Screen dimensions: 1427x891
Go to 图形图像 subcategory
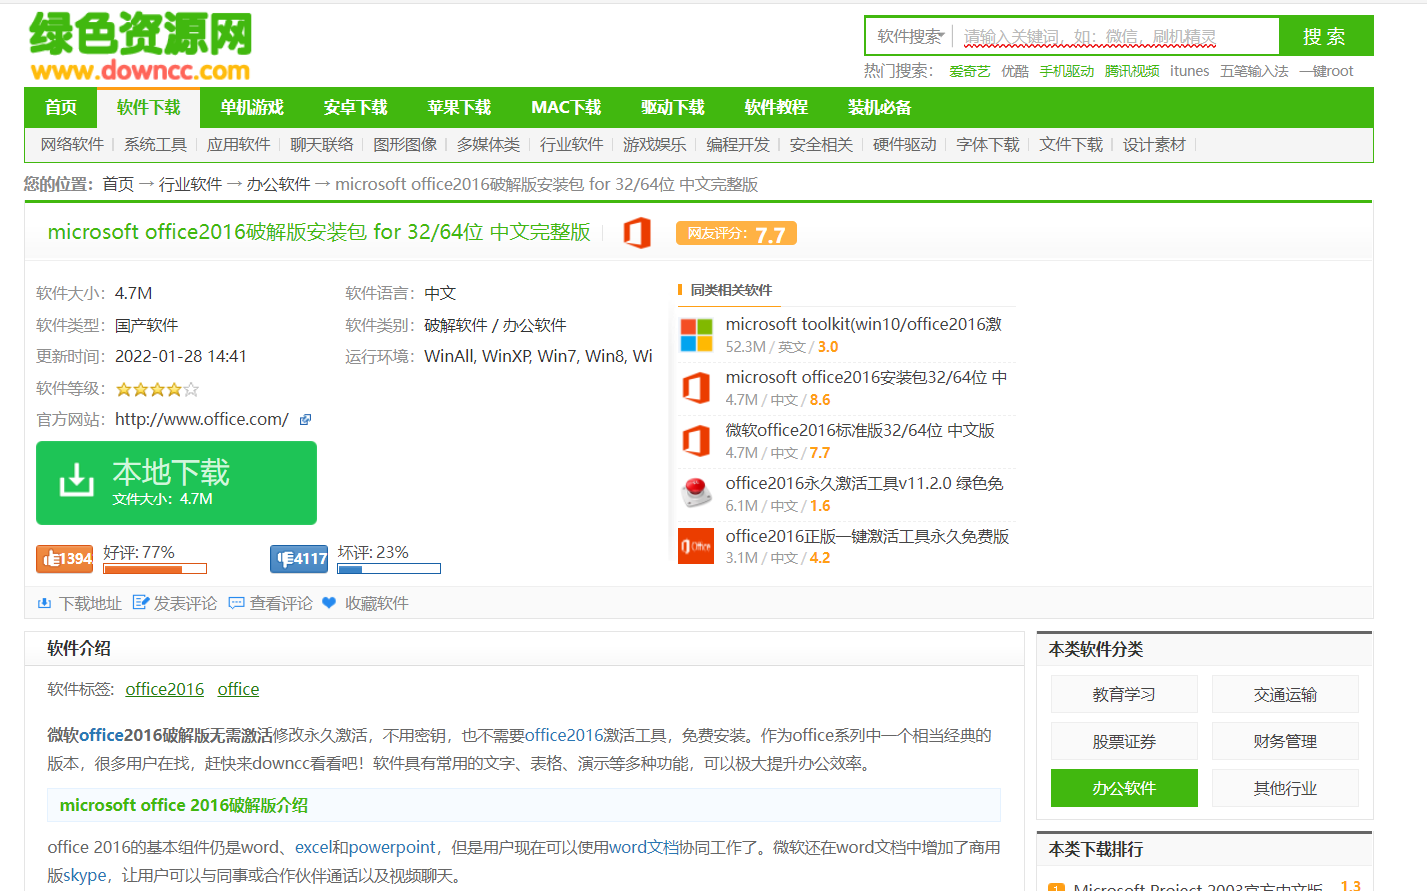tap(405, 145)
